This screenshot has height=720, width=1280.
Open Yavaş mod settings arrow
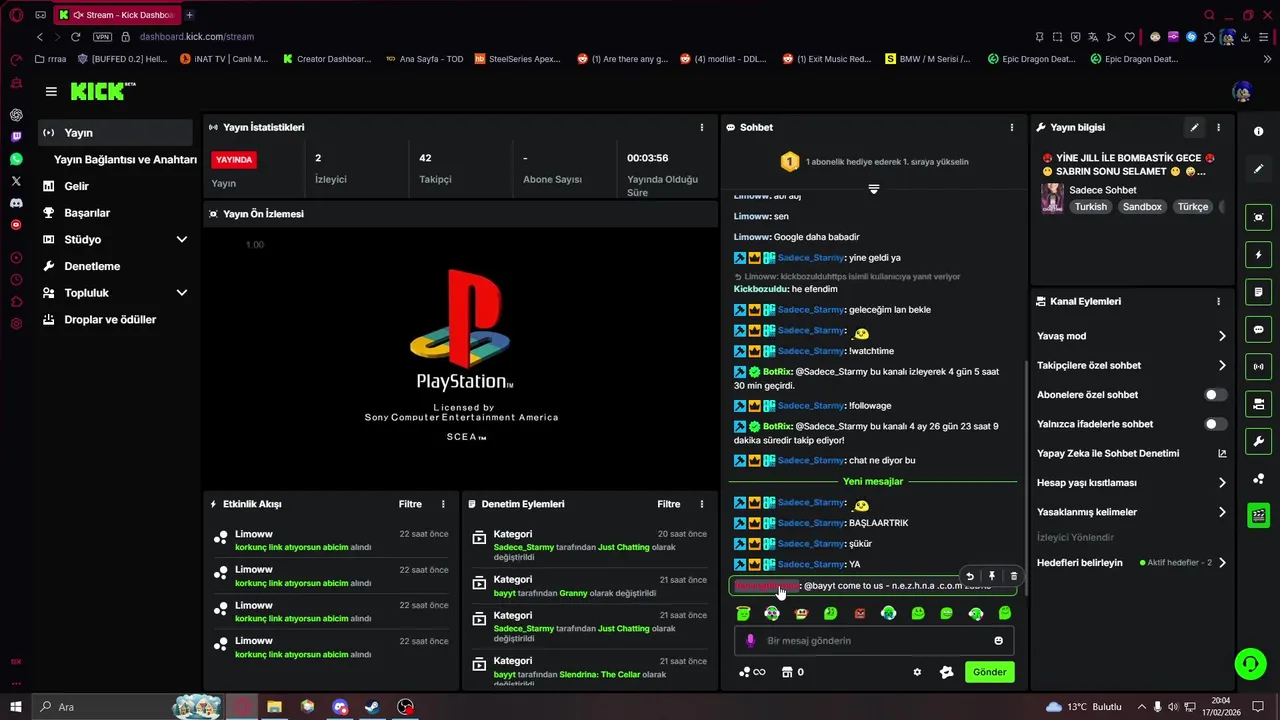[x=1221, y=336]
